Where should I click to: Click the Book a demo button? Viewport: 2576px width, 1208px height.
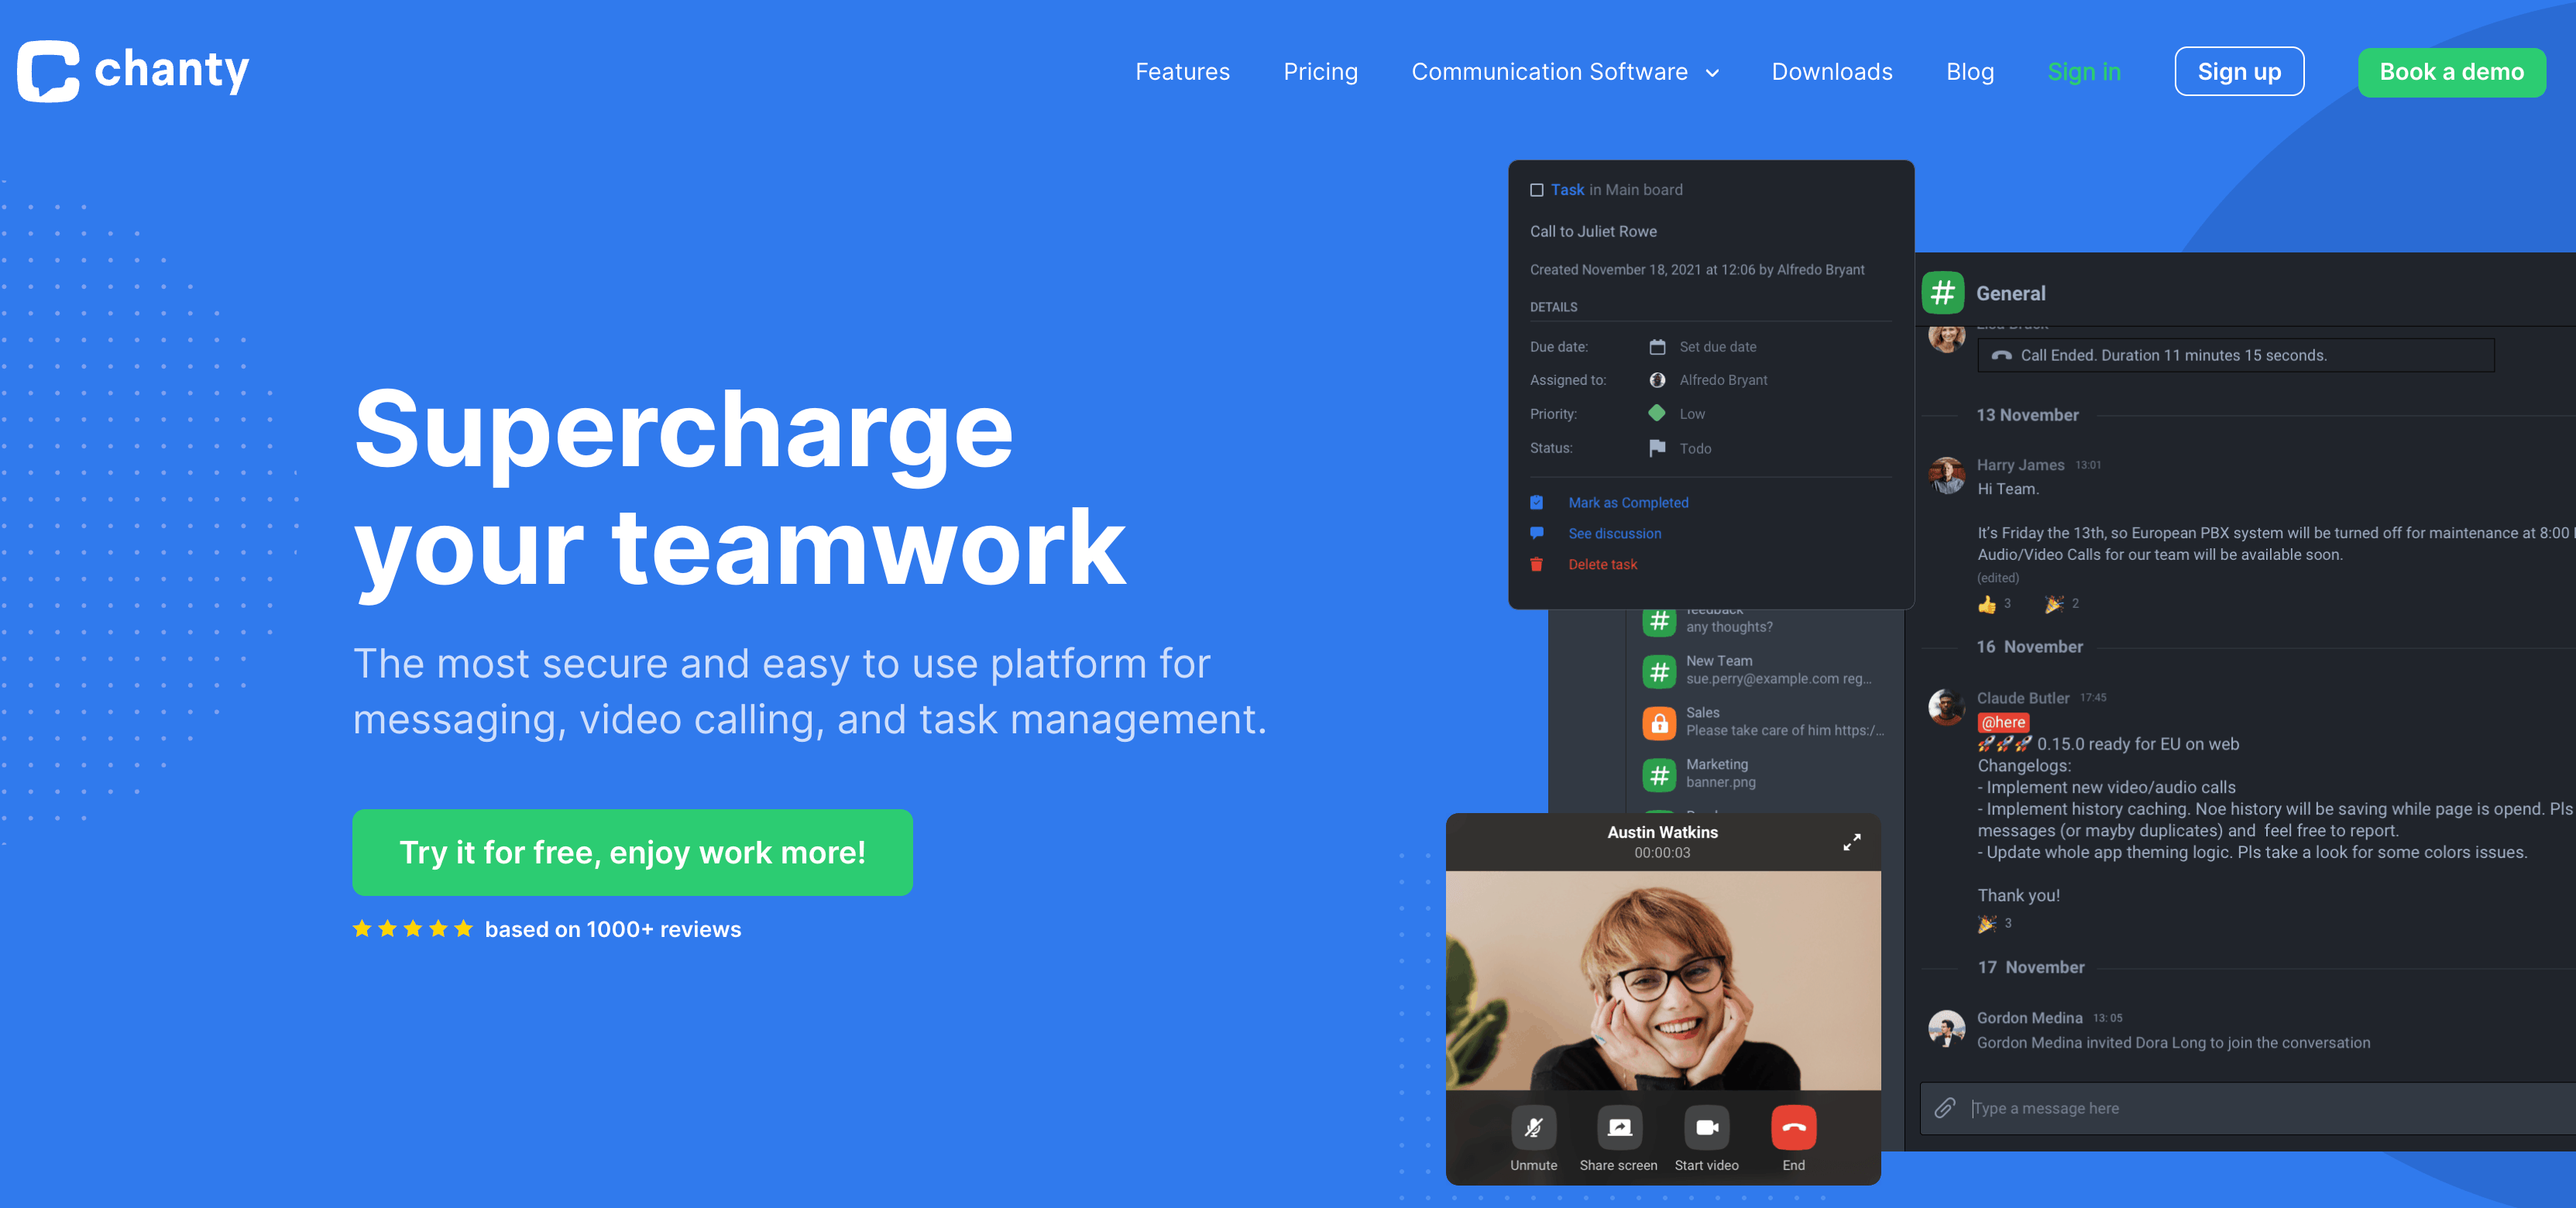pyautogui.click(x=2451, y=72)
